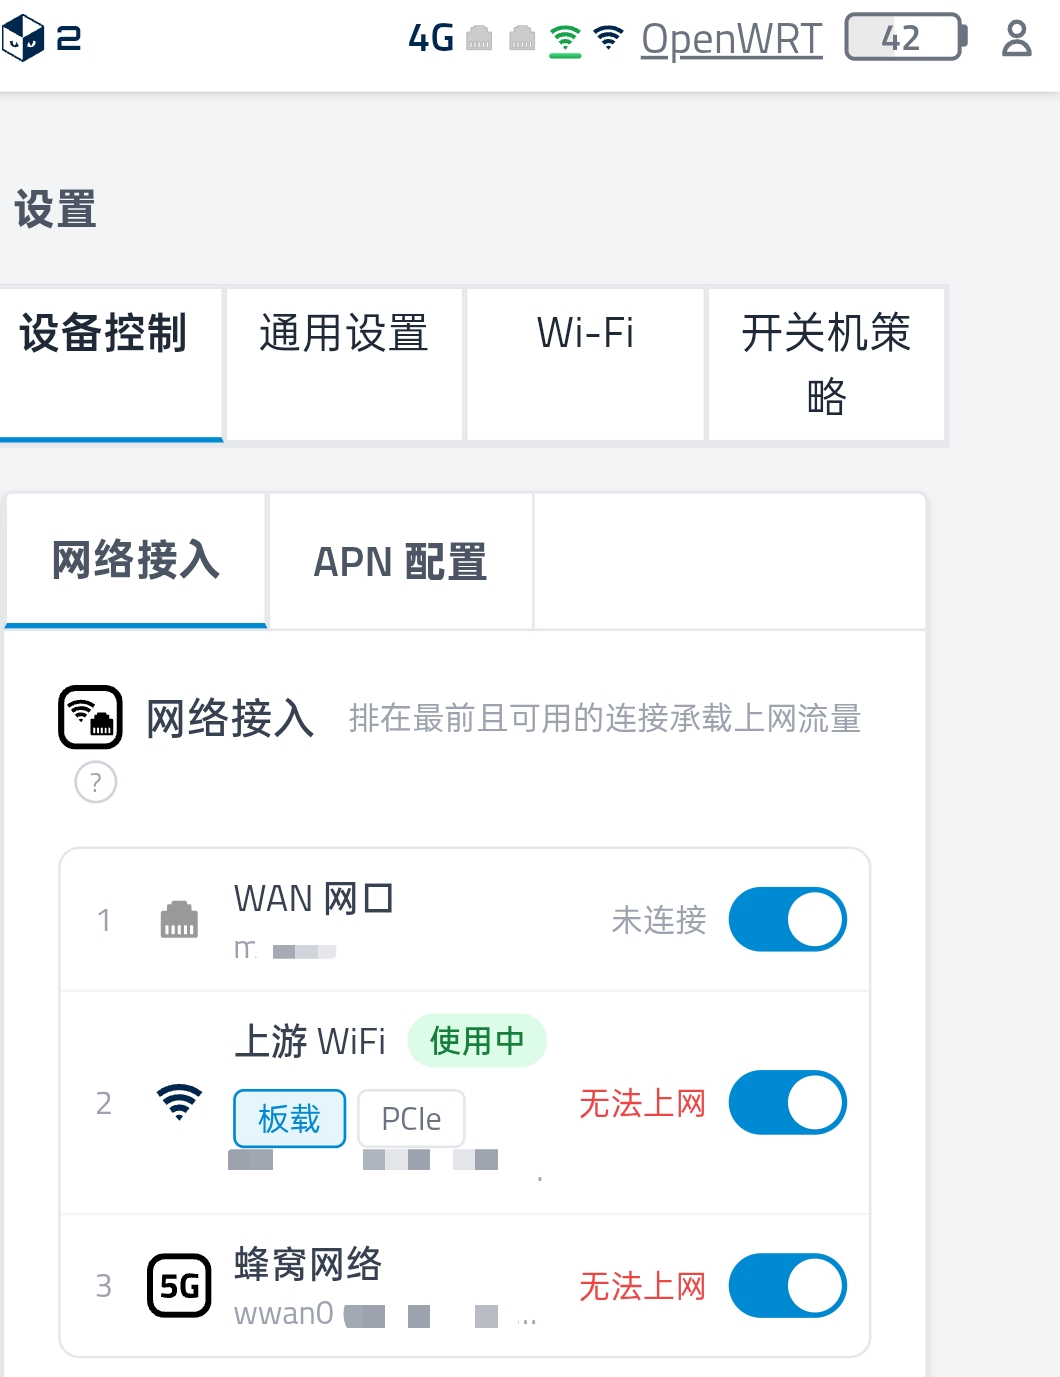This screenshot has width=1060, height=1377.
Task: Click the green WiFi status icon in header
Action: 565,40
